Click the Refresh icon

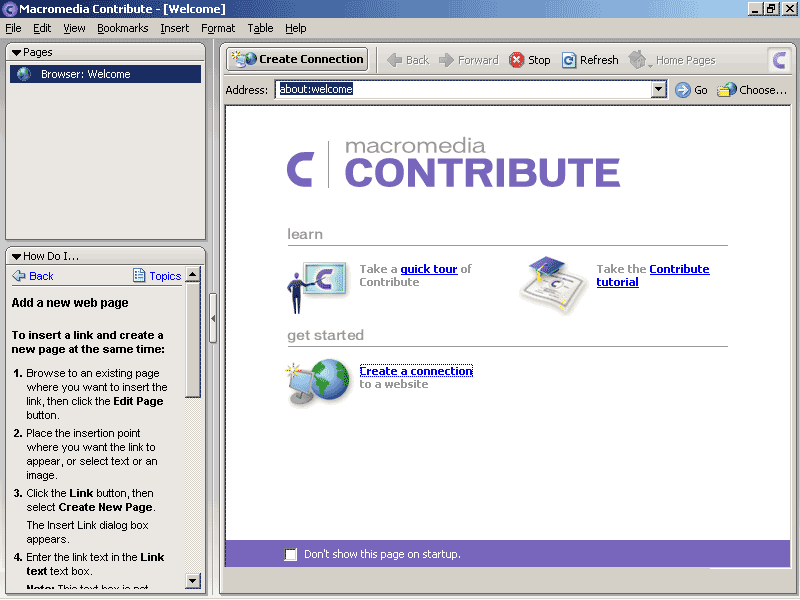click(x=569, y=60)
